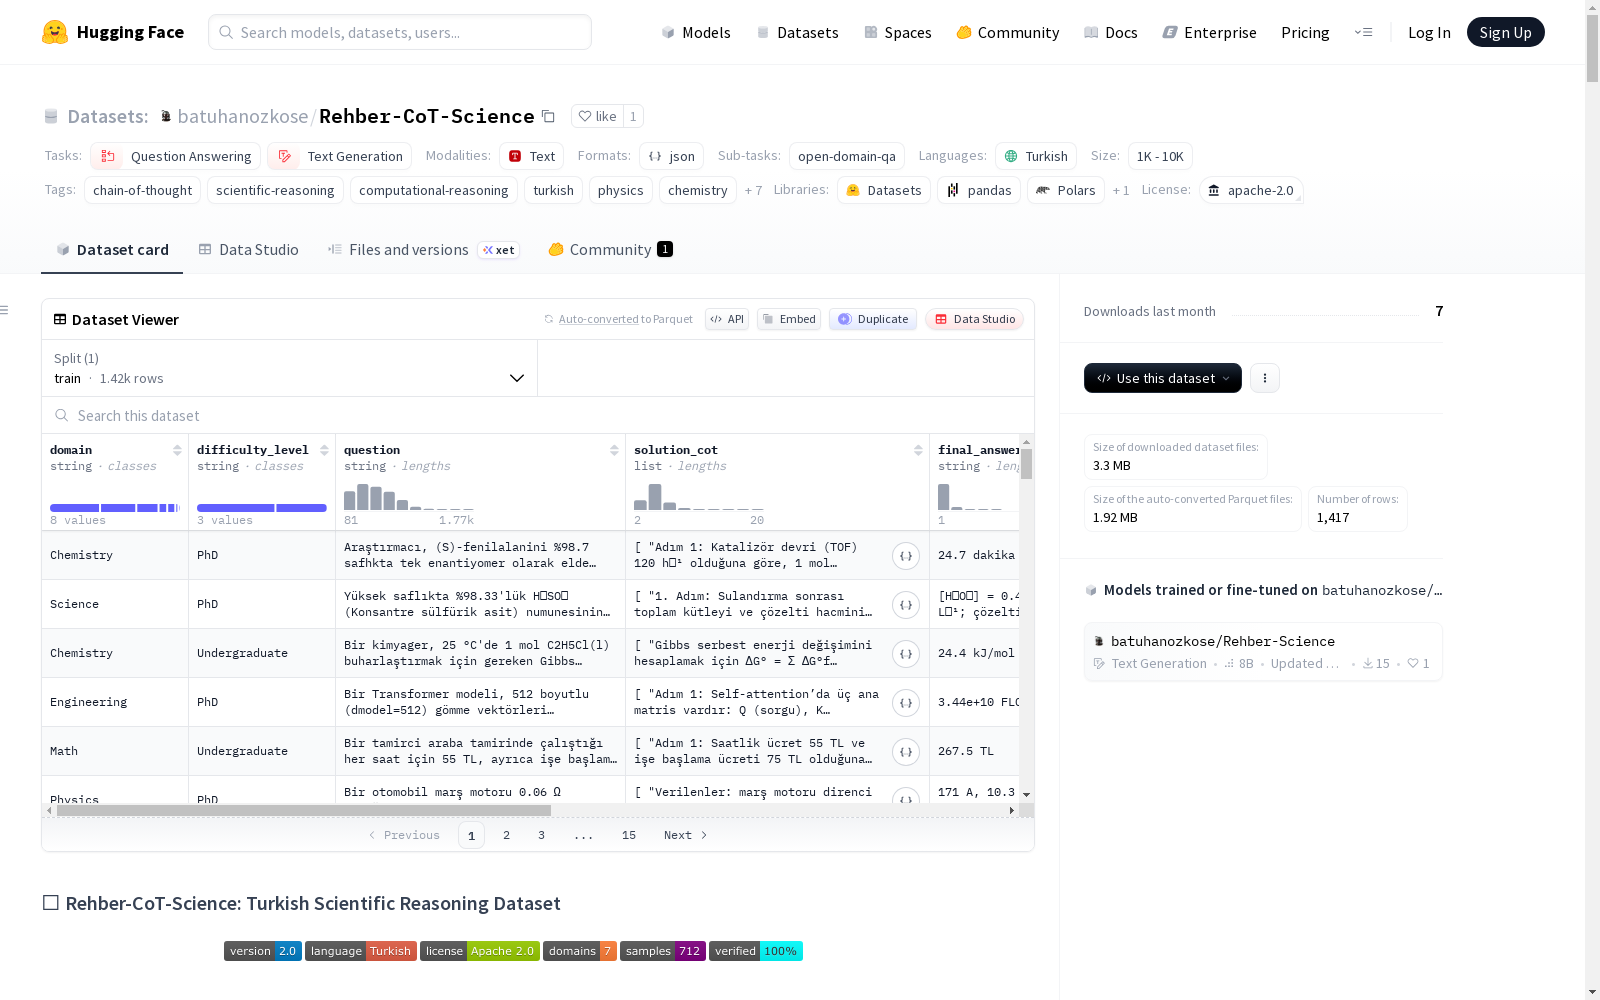The image size is (1600, 1000).
Task: Show the +1 additional libraries
Action: [1121, 190]
